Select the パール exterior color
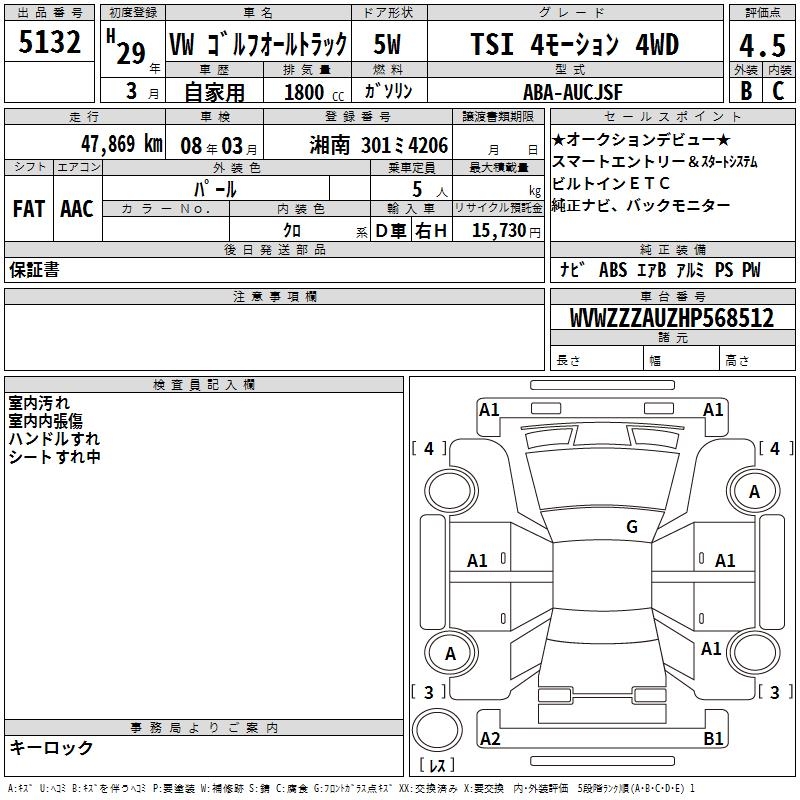The width and height of the screenshot is (800, 800). point(215,189)
